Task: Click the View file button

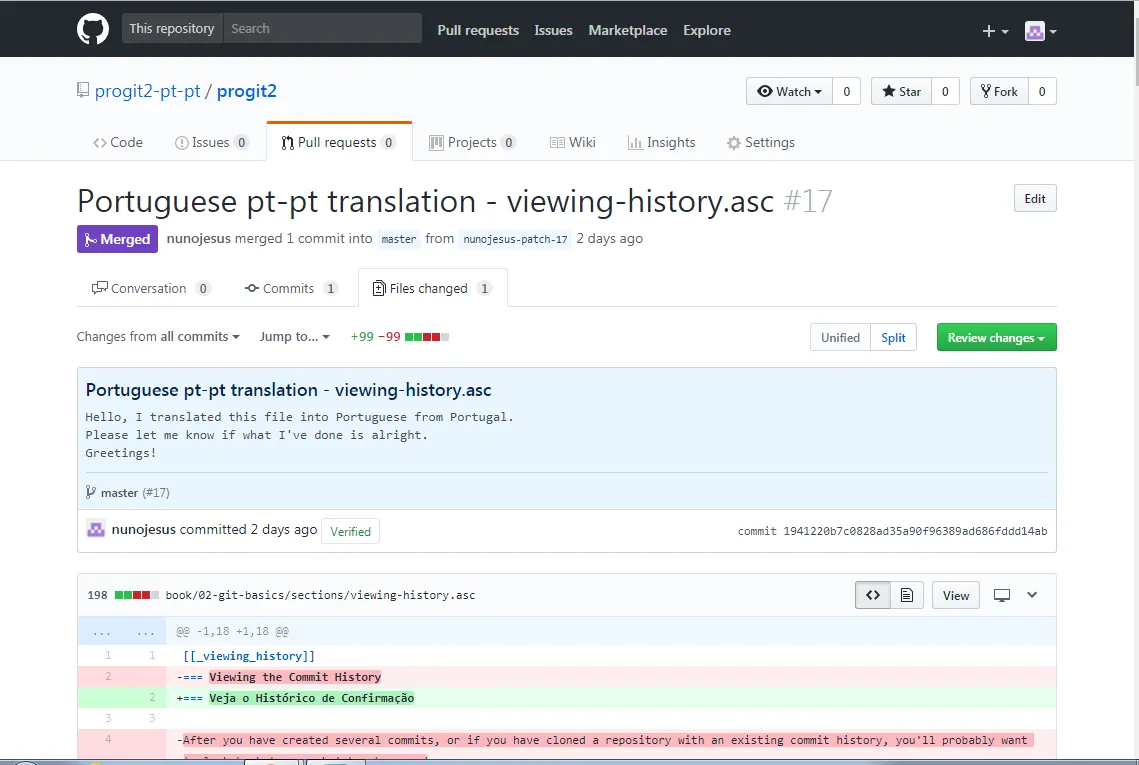Action: pyautogui.click(x=955, y=595)
